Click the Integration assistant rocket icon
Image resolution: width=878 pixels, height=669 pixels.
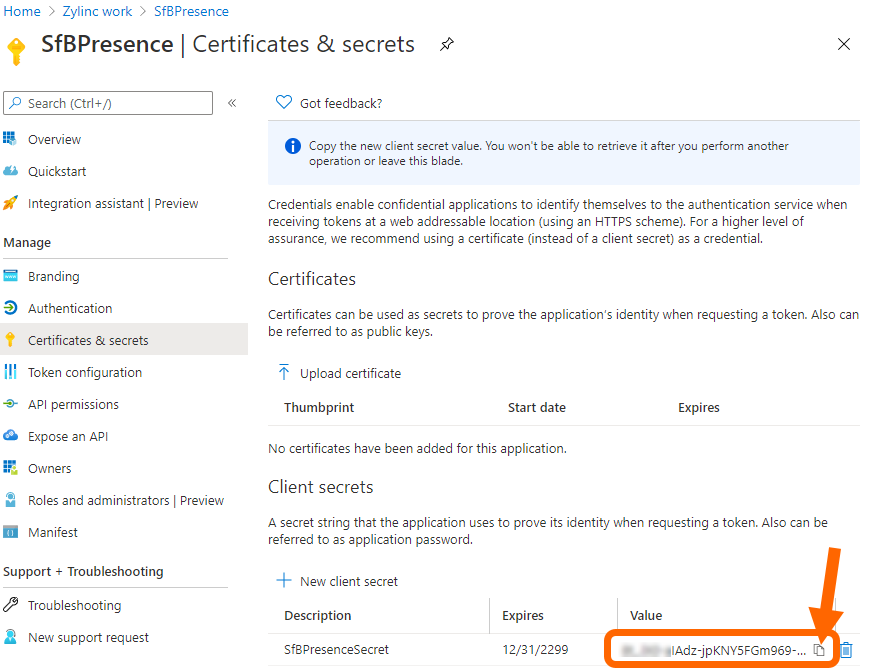pyautogui.click(x=11, y=202)
